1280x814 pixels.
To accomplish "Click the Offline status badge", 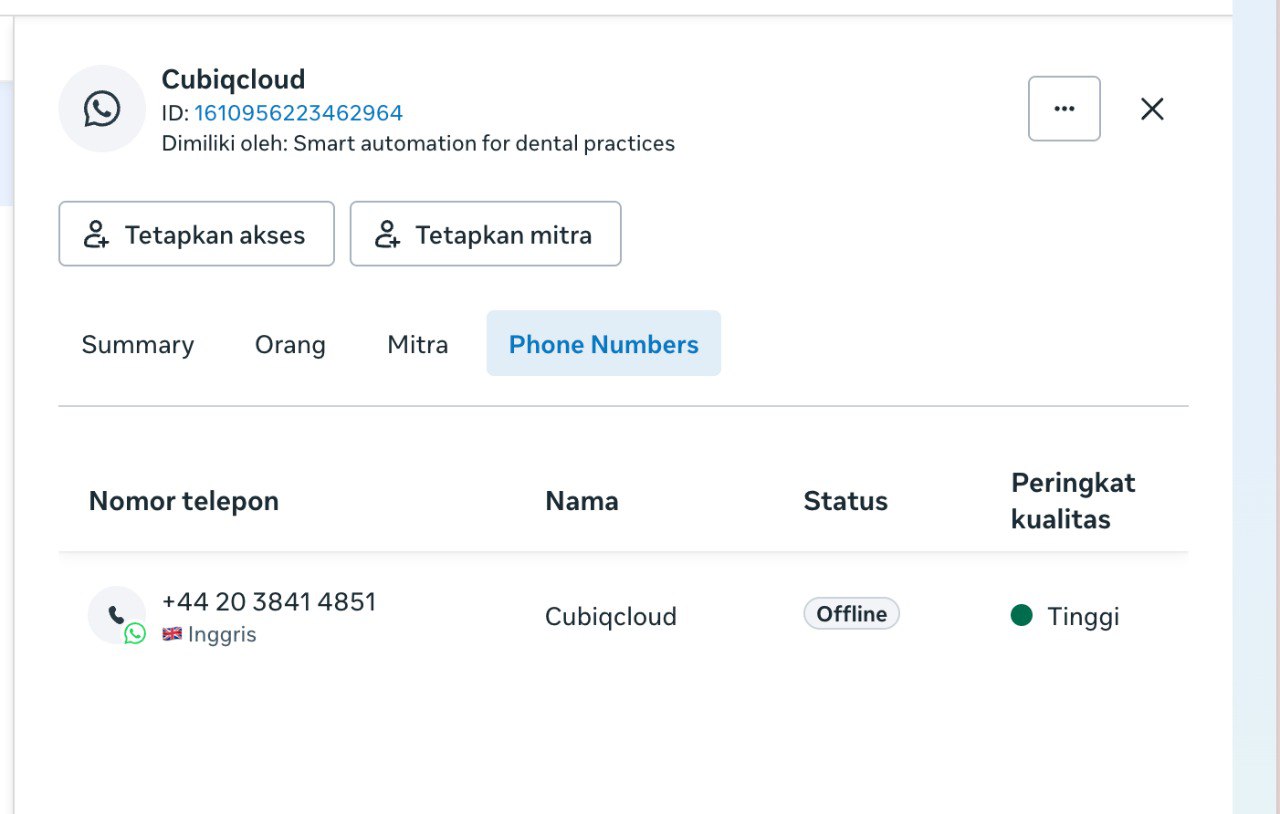I will pos(851,614).
